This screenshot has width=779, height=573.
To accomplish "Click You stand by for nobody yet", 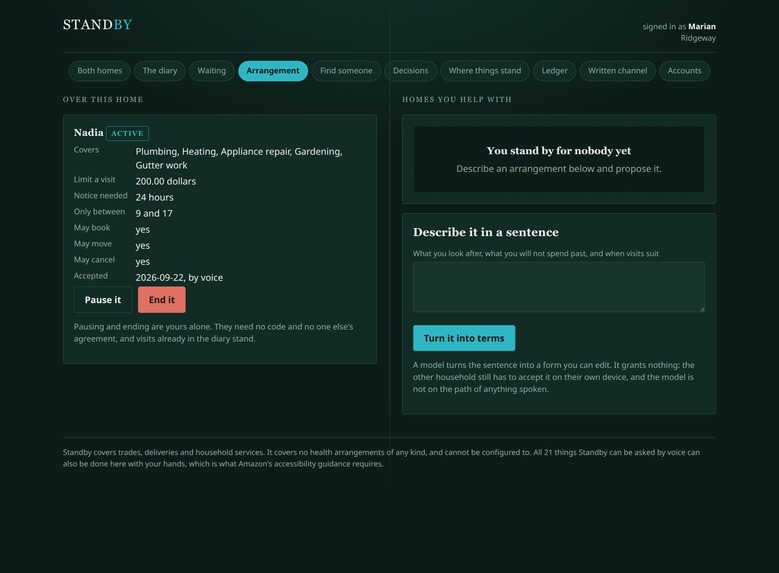I will point(559,151).
